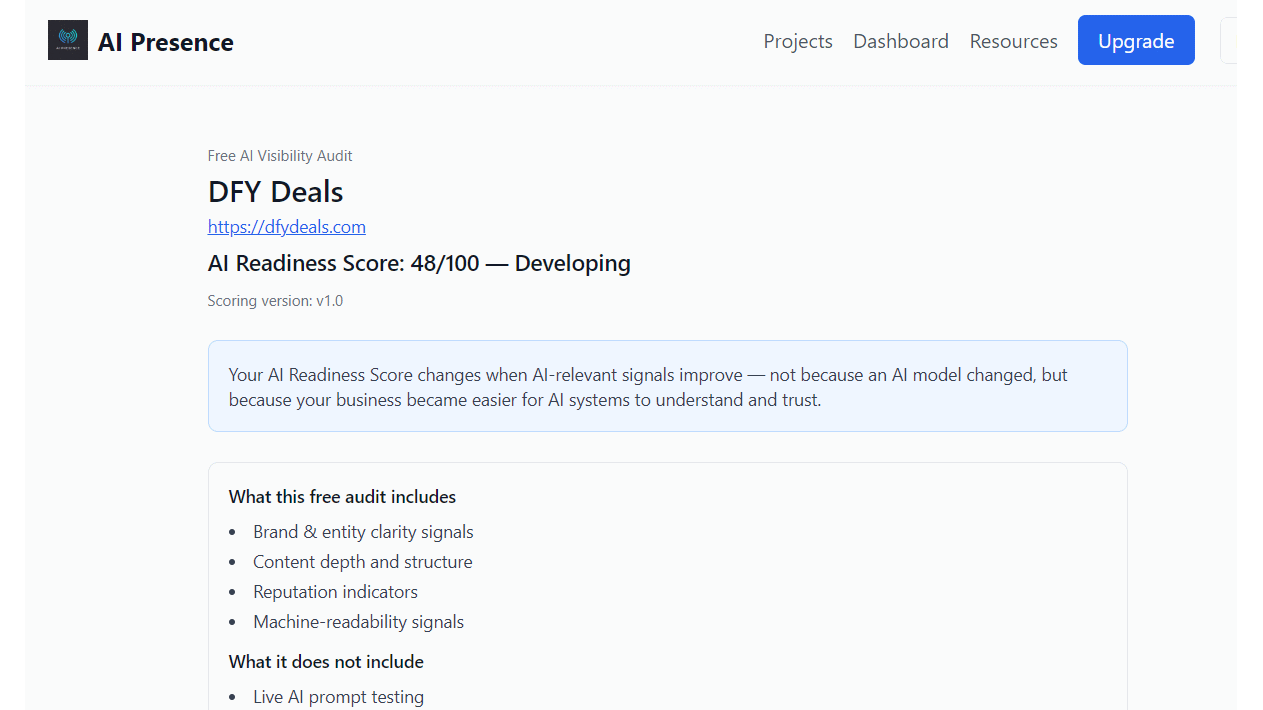Click the Free AI Visibility Audit label
This screenshot has width=1263, height=710.
click(x=280, y=156)
